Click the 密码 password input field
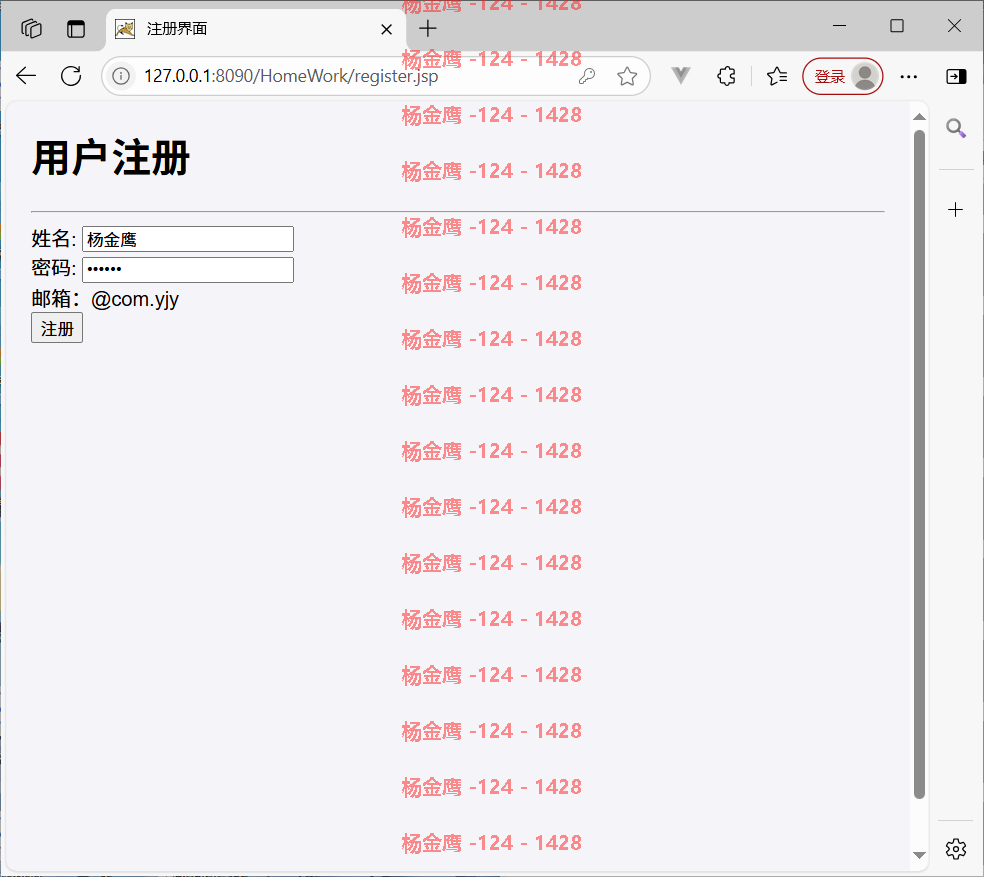 [188, 270]
